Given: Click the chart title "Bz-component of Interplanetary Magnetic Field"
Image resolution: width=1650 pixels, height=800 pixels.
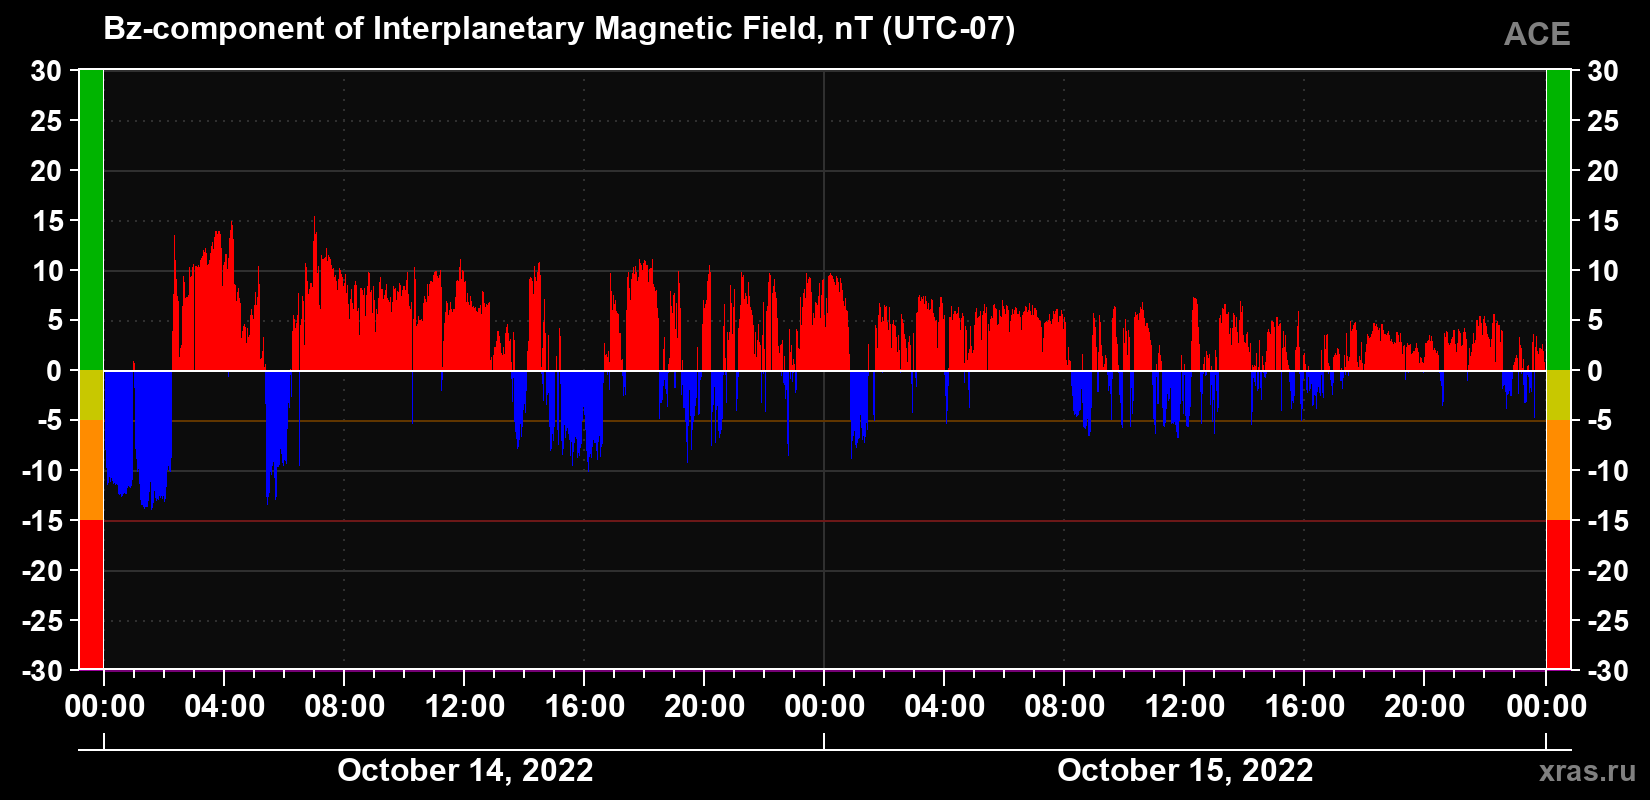Looking at the screenshot, I should pyautogui.click(x=460, y=29).
